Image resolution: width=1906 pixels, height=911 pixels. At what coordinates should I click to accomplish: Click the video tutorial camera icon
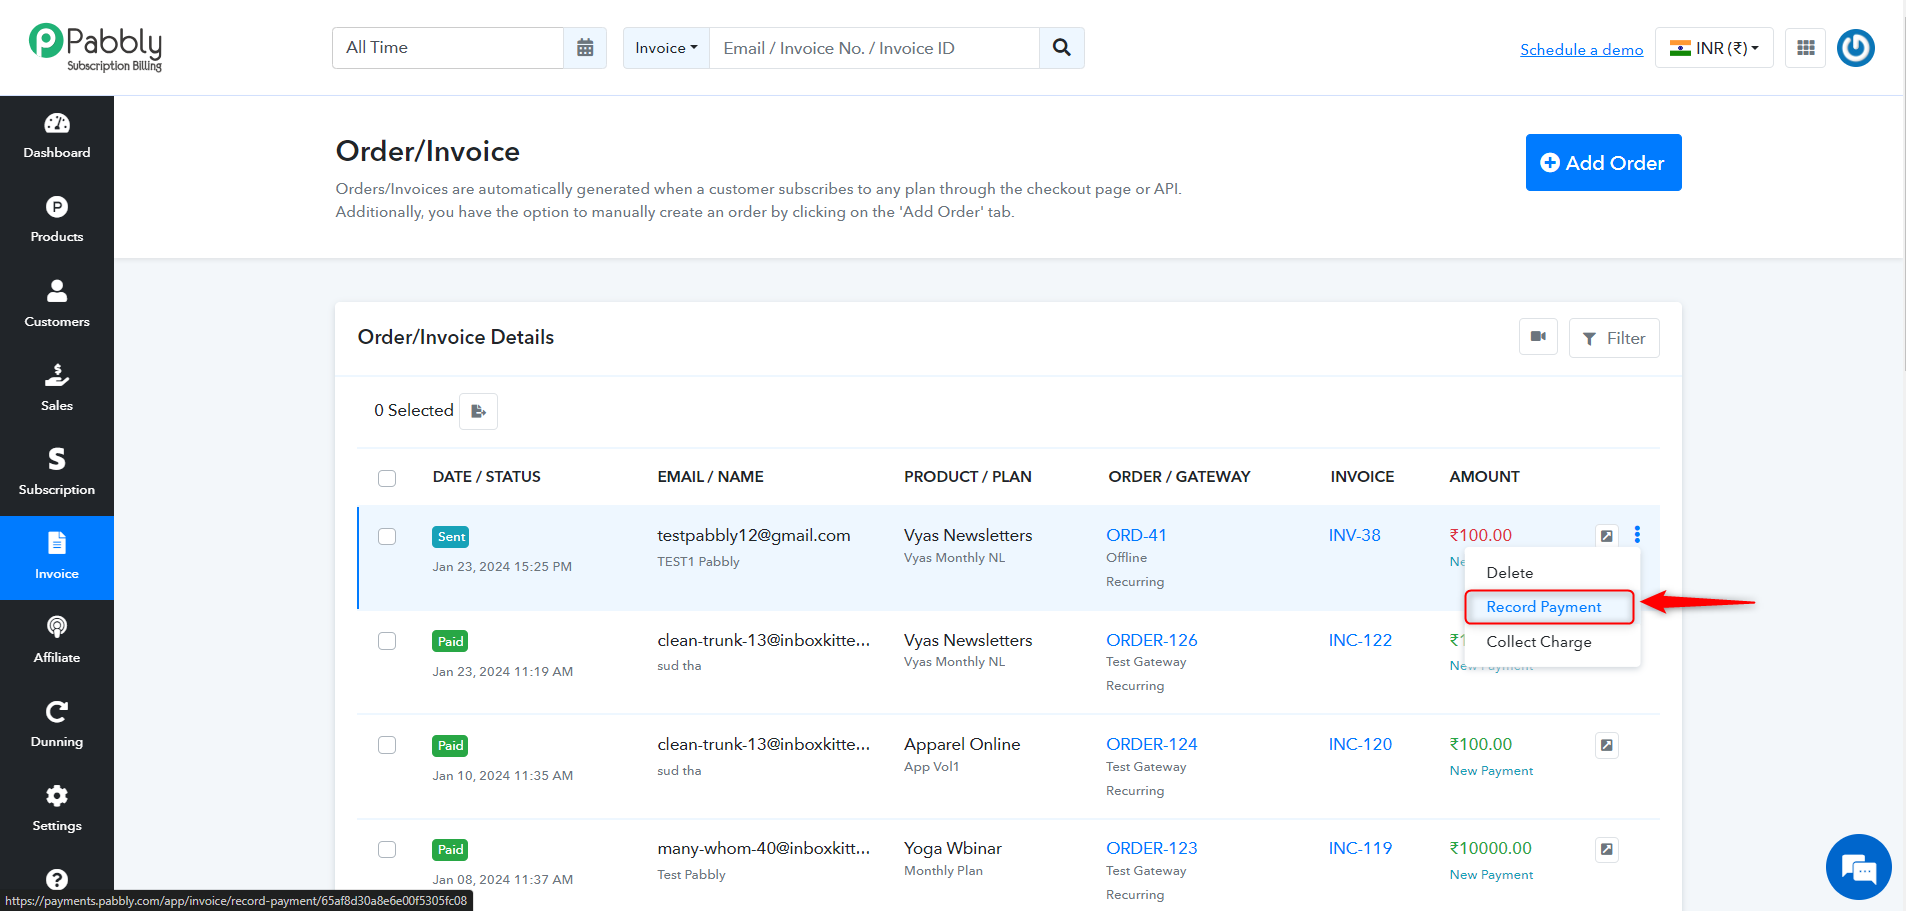pos(1538,337)
